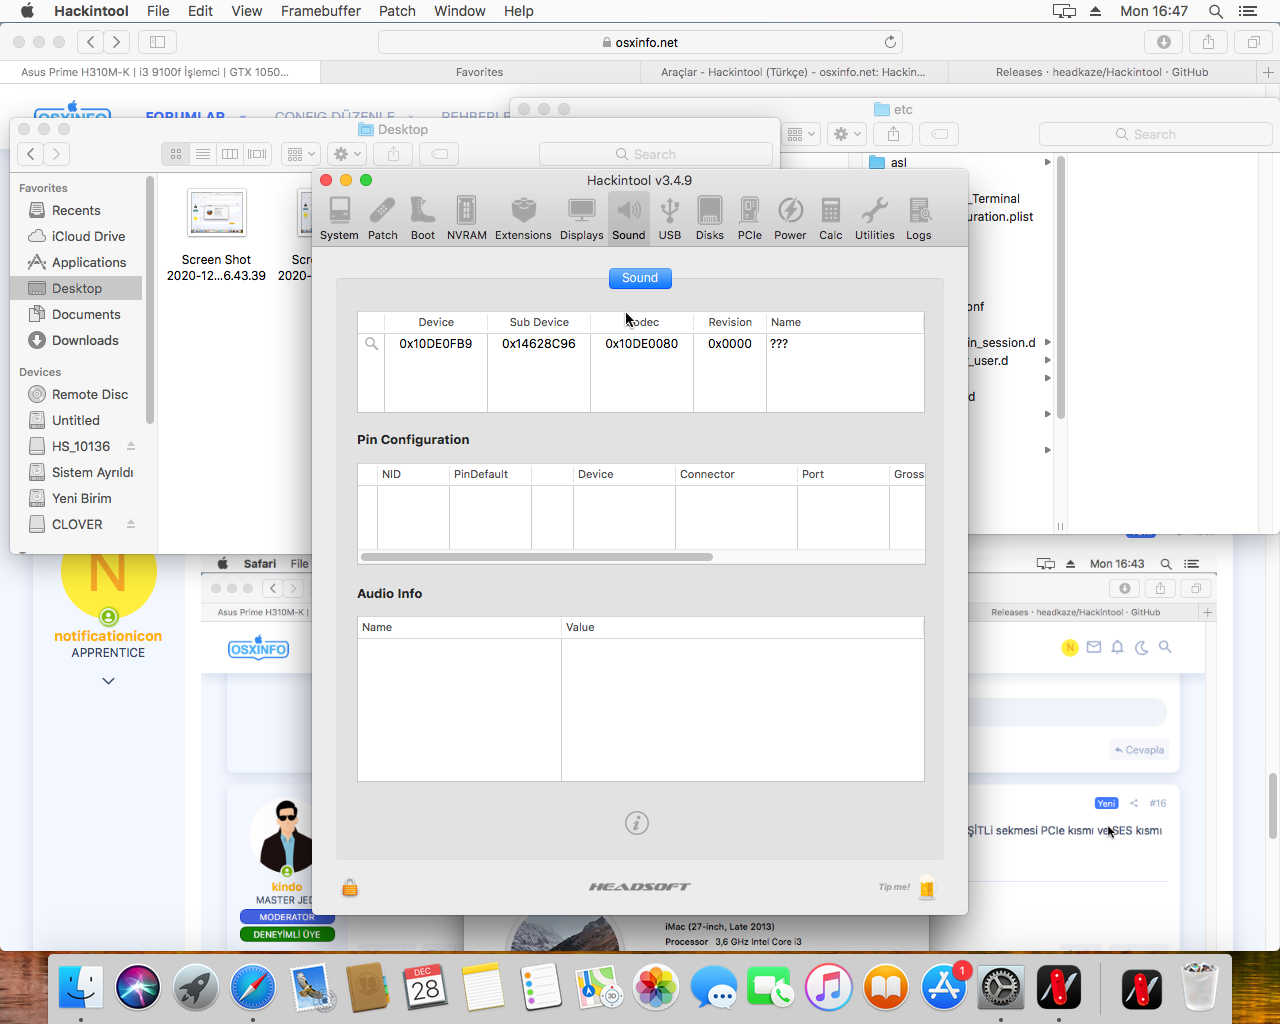Open the System tab in Hackintool
The width and height of the screenshot is (1280, 1024).
click(x=339, y=217)
